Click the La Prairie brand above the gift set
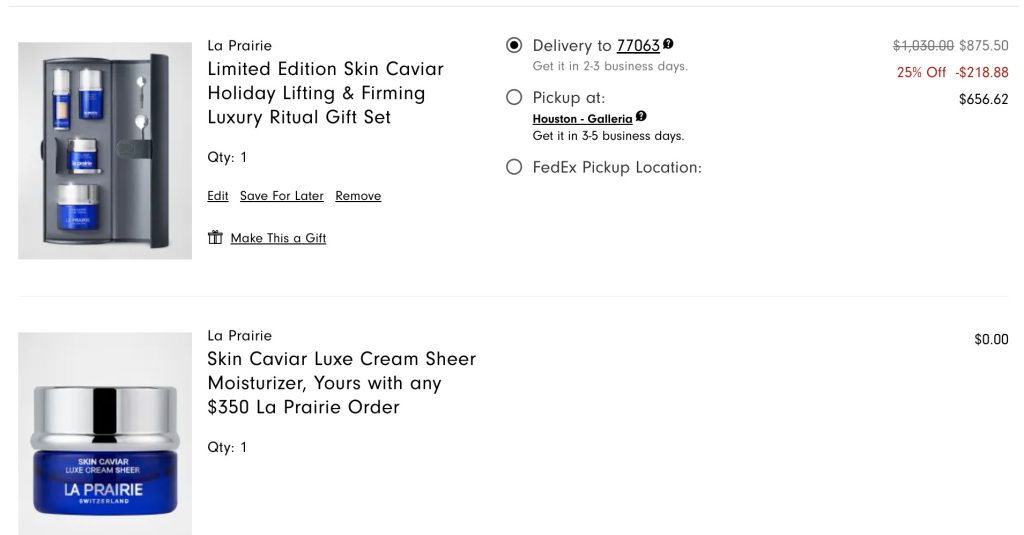Screen dimensions: 1024x535 tap(239, 46)
